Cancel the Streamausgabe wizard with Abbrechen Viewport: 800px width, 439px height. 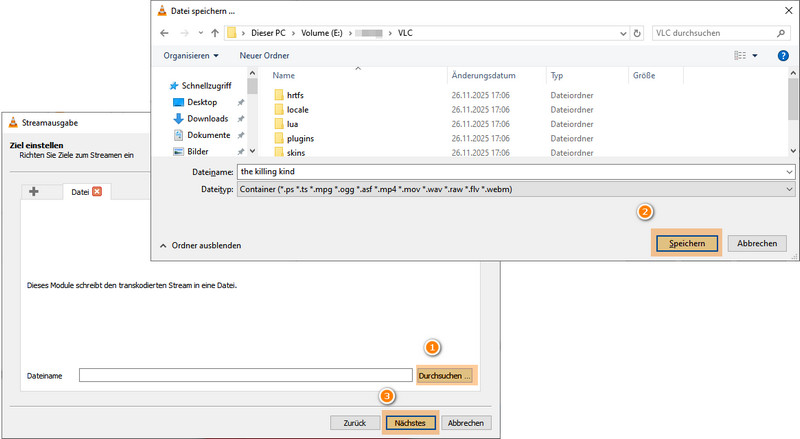pos(465,423)
